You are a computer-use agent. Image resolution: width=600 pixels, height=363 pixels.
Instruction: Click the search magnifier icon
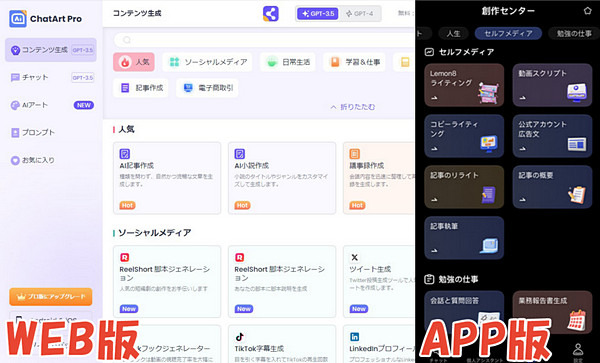(x=127, y=40)
